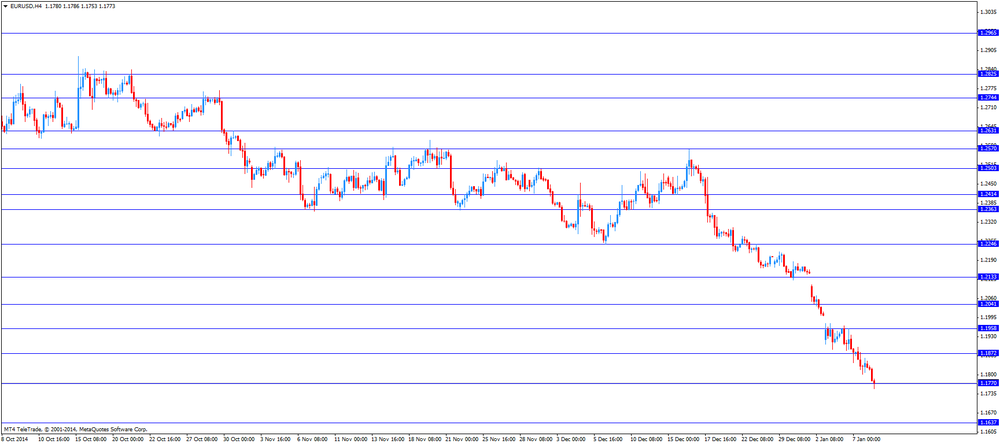Click the 1.1735 price axis label
The height and width of the screenshot is (444, 1000).
[x=988, y=394]
